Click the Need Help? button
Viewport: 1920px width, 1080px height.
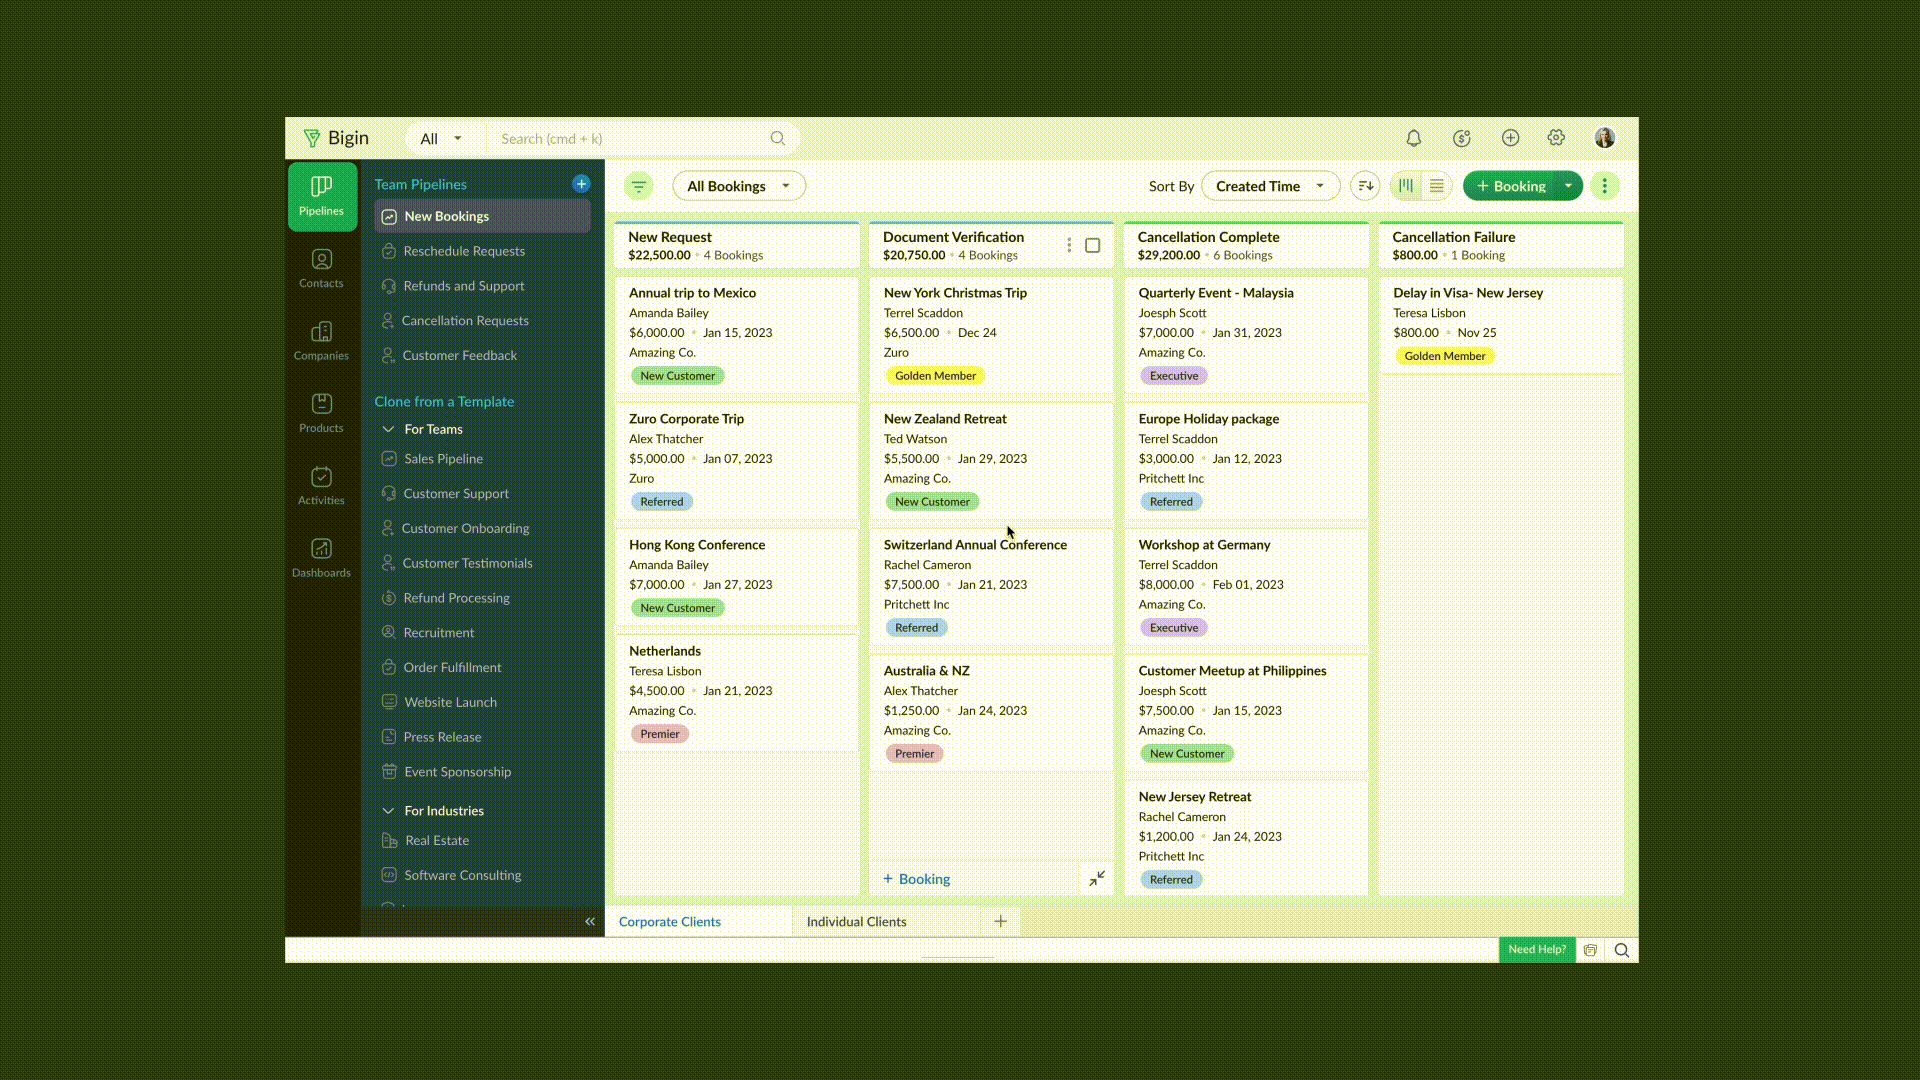1536,949
